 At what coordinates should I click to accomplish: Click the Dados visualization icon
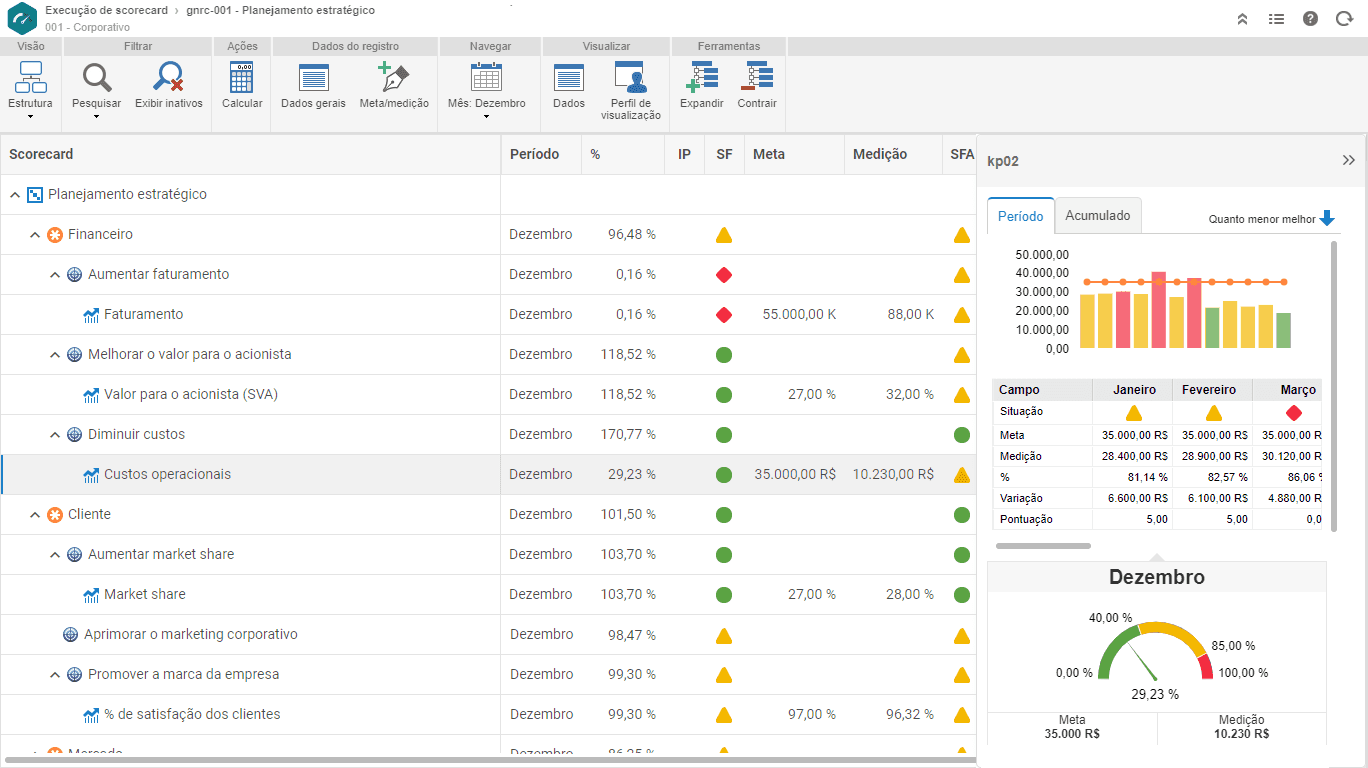point(569,77)
